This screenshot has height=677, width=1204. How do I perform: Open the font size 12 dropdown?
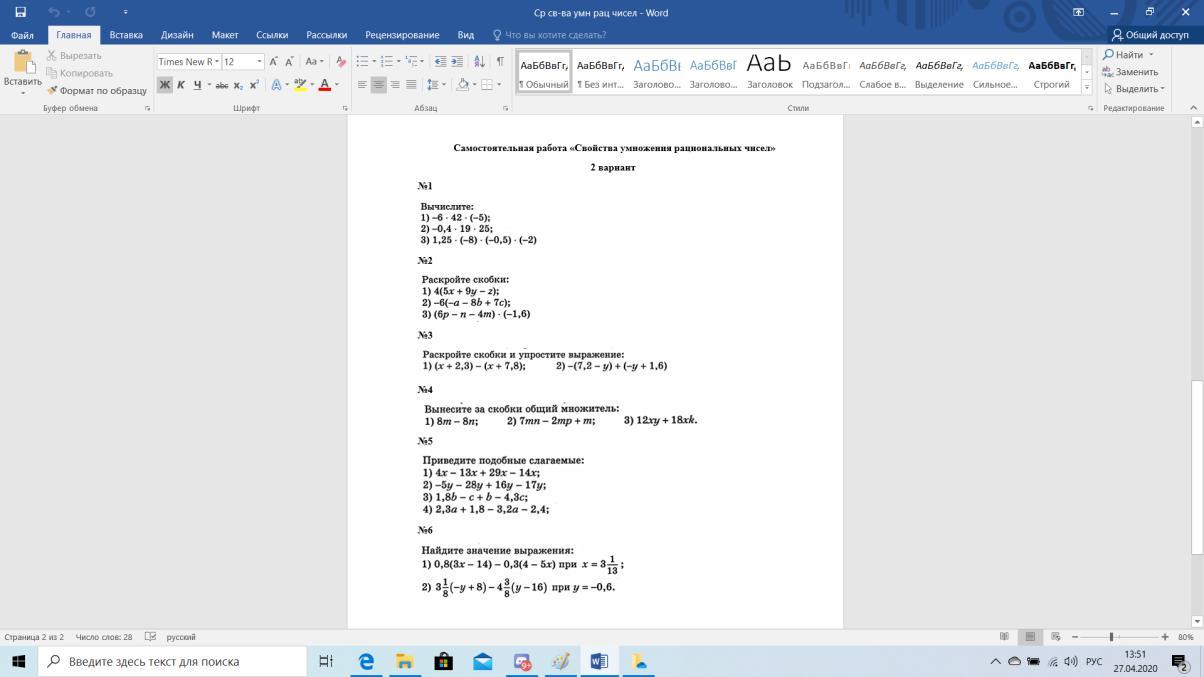click(258, 62)
